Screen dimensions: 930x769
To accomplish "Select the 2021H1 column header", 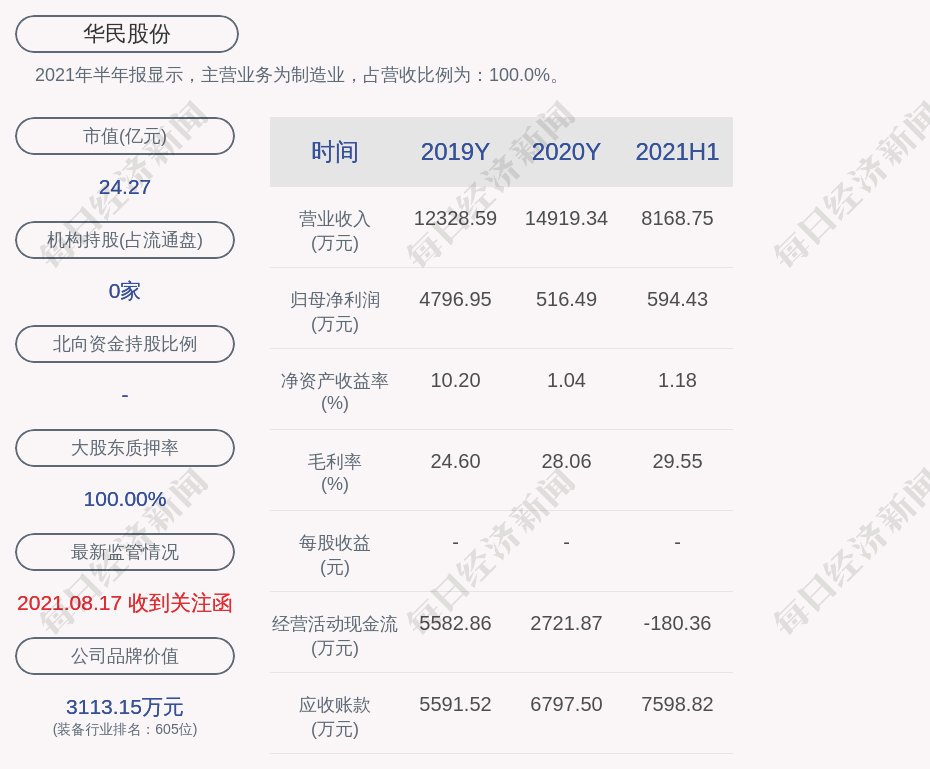I will [x=677, y=152].
